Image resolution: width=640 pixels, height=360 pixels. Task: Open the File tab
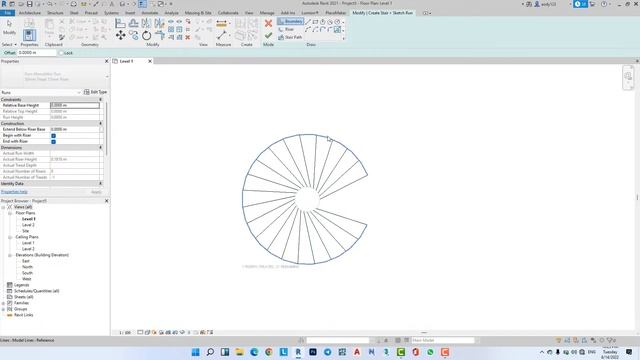(8, 13)
